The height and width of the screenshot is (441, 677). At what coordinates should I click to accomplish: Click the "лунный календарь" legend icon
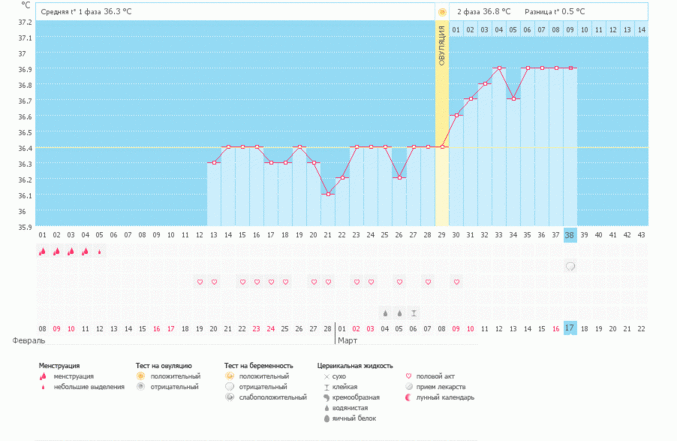point(408,397)
